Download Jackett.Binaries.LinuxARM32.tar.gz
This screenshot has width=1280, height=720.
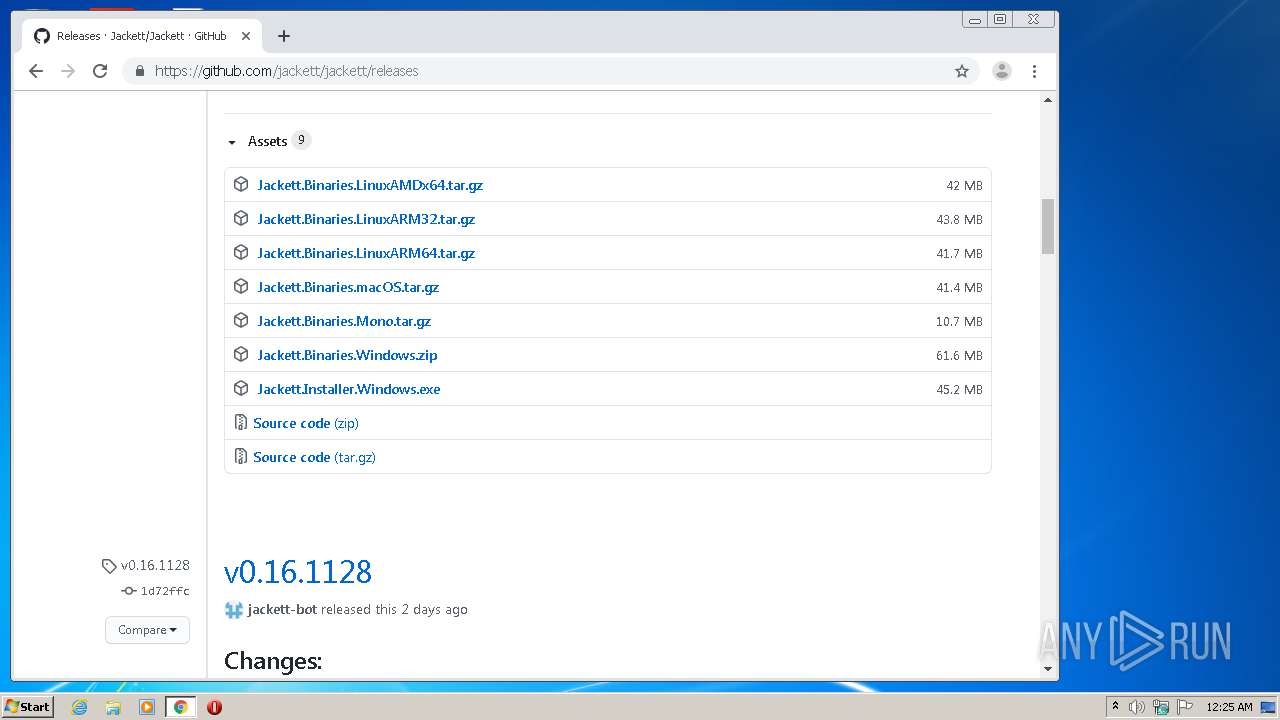tap(366, 219)
